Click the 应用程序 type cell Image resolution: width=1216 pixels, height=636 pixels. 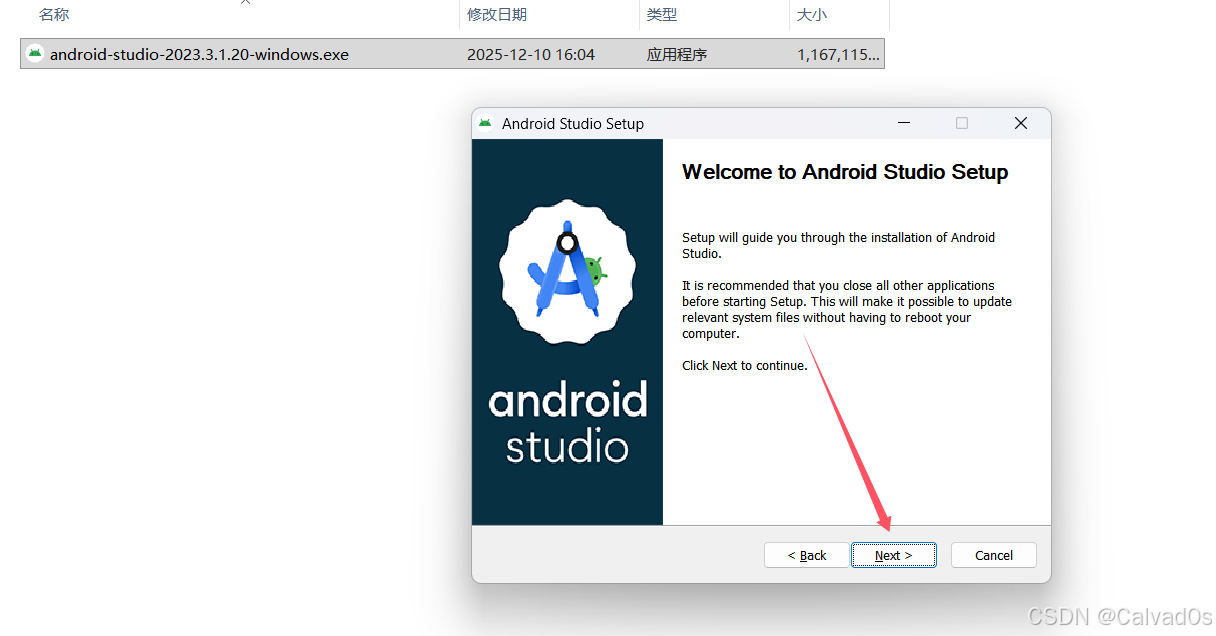tap(677, 54)
